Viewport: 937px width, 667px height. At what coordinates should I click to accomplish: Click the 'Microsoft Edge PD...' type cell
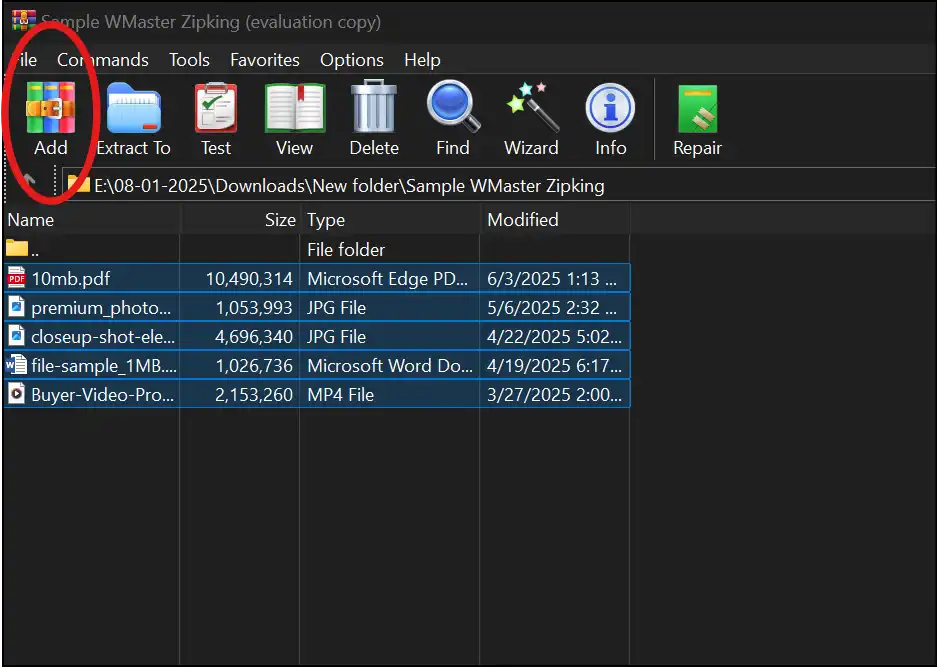(x=388, y=279)
